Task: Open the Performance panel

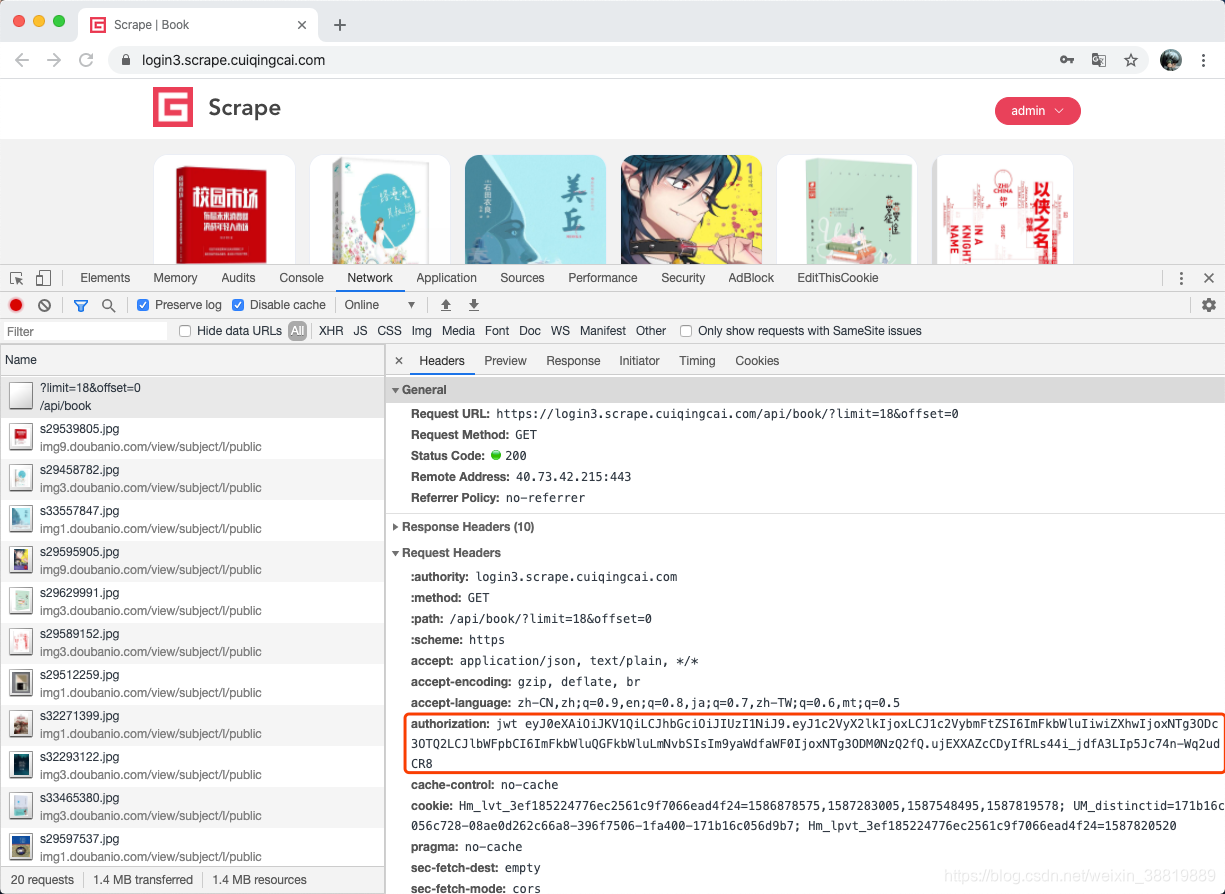Action: pos(602,278)
